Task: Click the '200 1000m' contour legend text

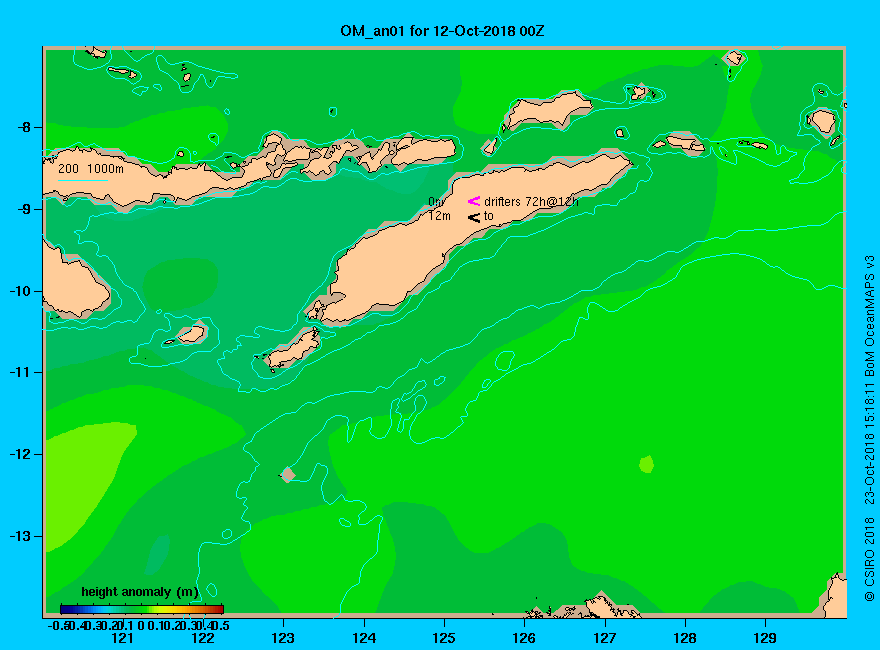Action: coord(91,168)
